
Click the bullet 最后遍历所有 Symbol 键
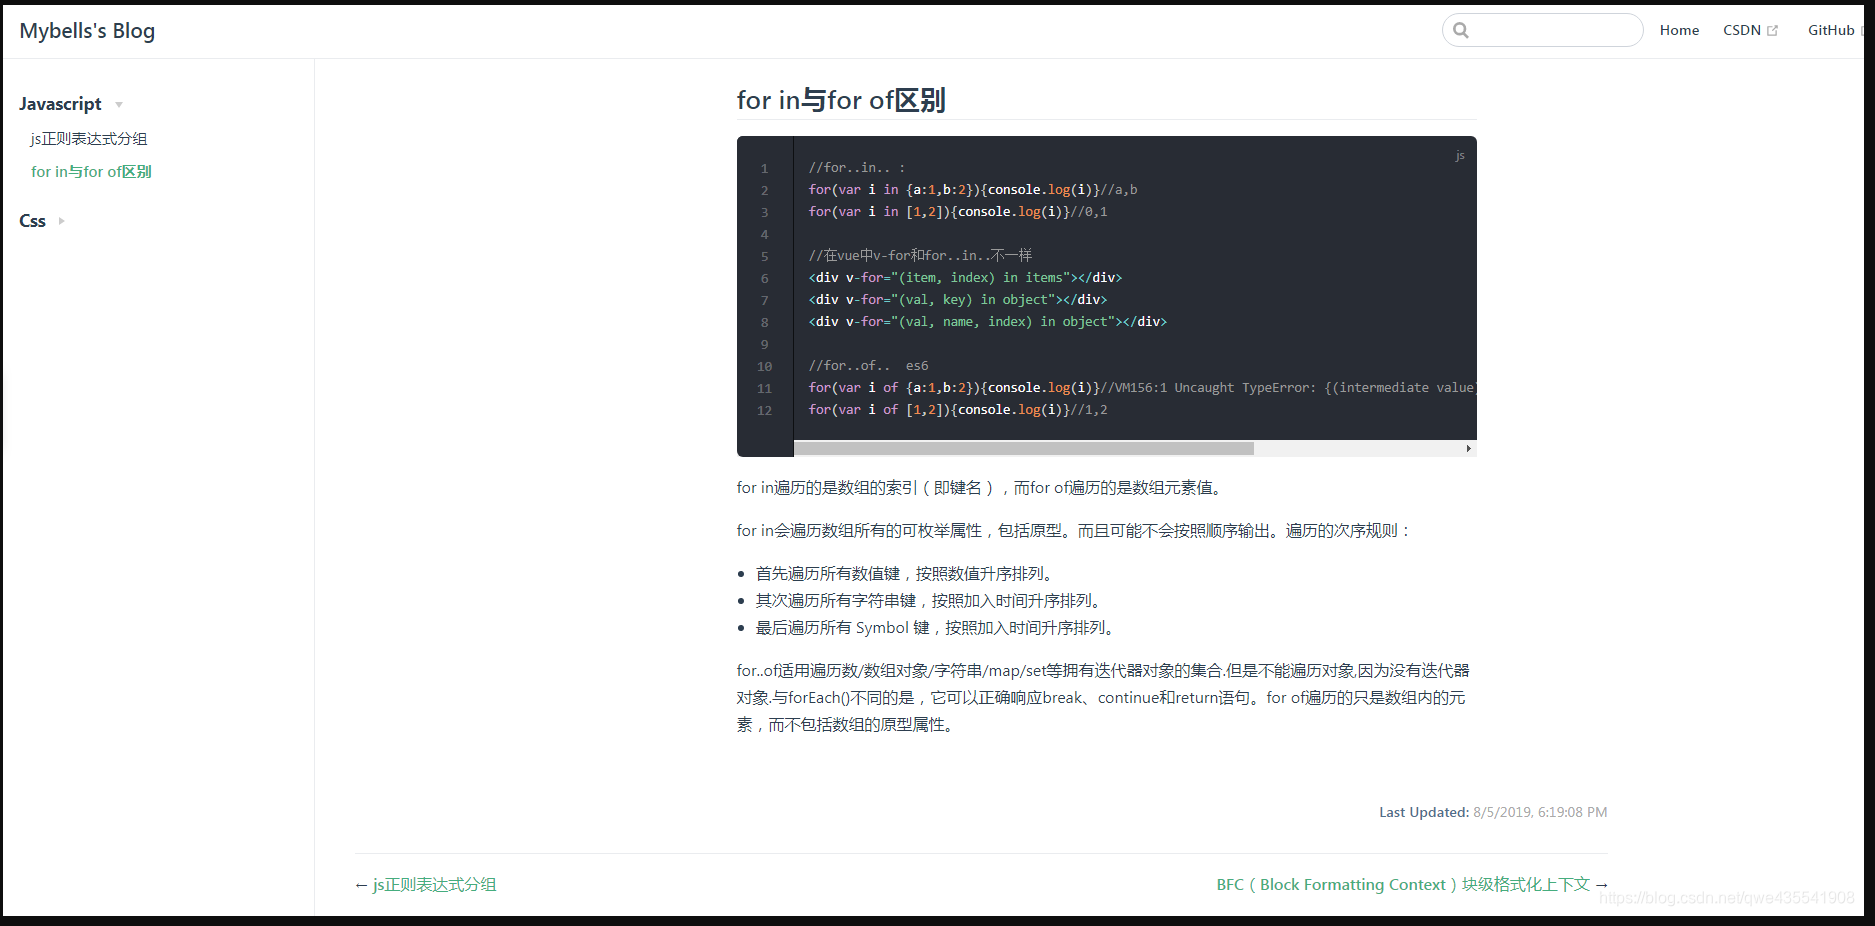935,628
